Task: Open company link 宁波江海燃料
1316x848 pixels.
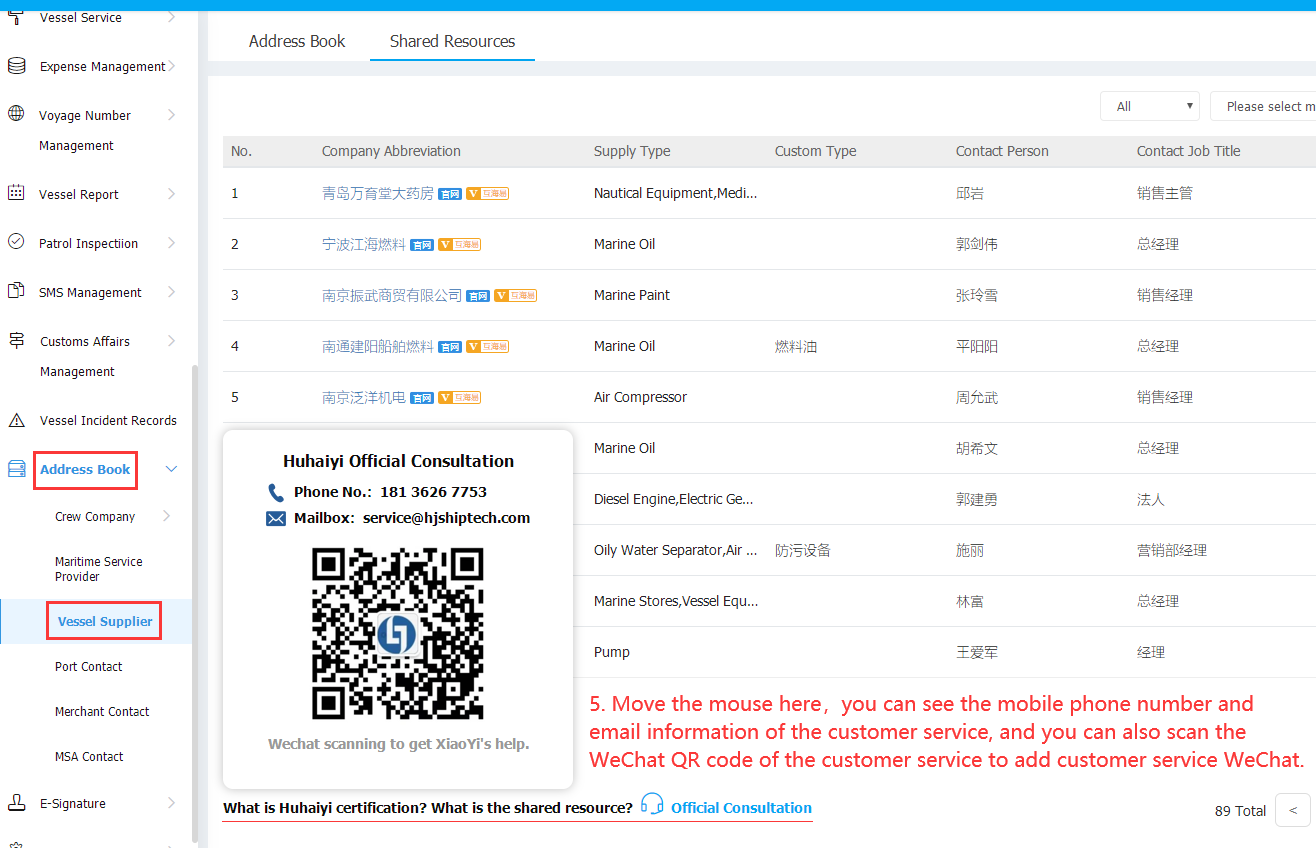Action: tap(364, 245)
